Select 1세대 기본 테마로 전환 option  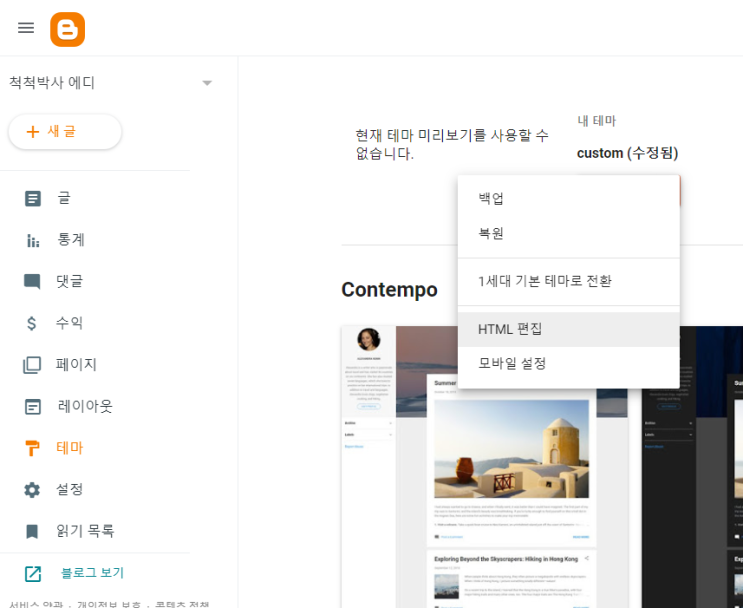pos(569,281)
